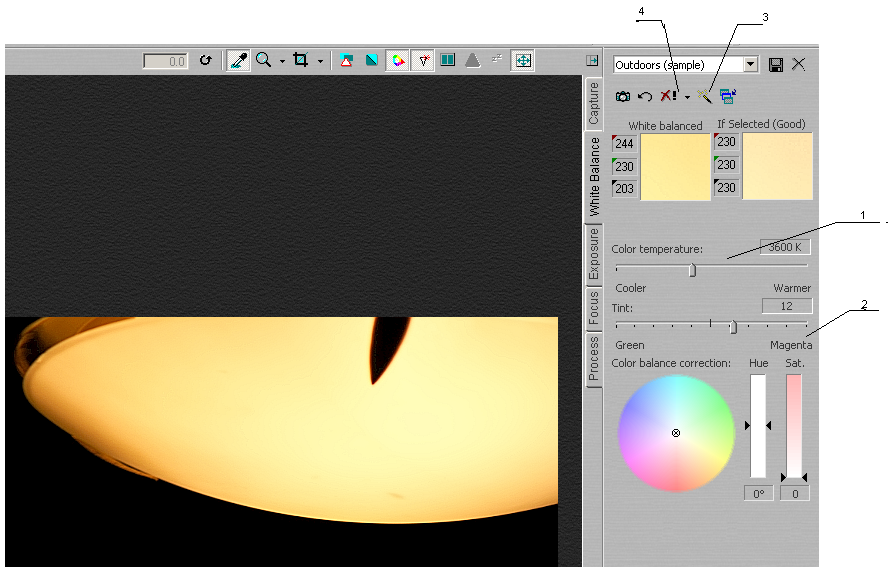
Task: Collapse the side panel with arrow icon
Action: click(x=592, y=60)
